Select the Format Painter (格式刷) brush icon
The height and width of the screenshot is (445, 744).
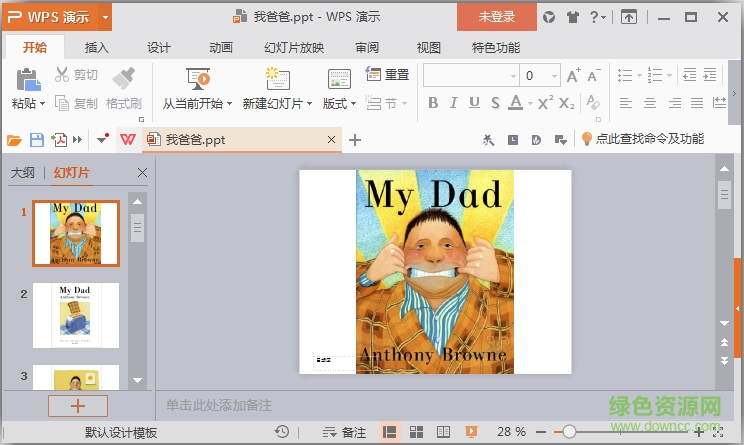tap(124, 79)
